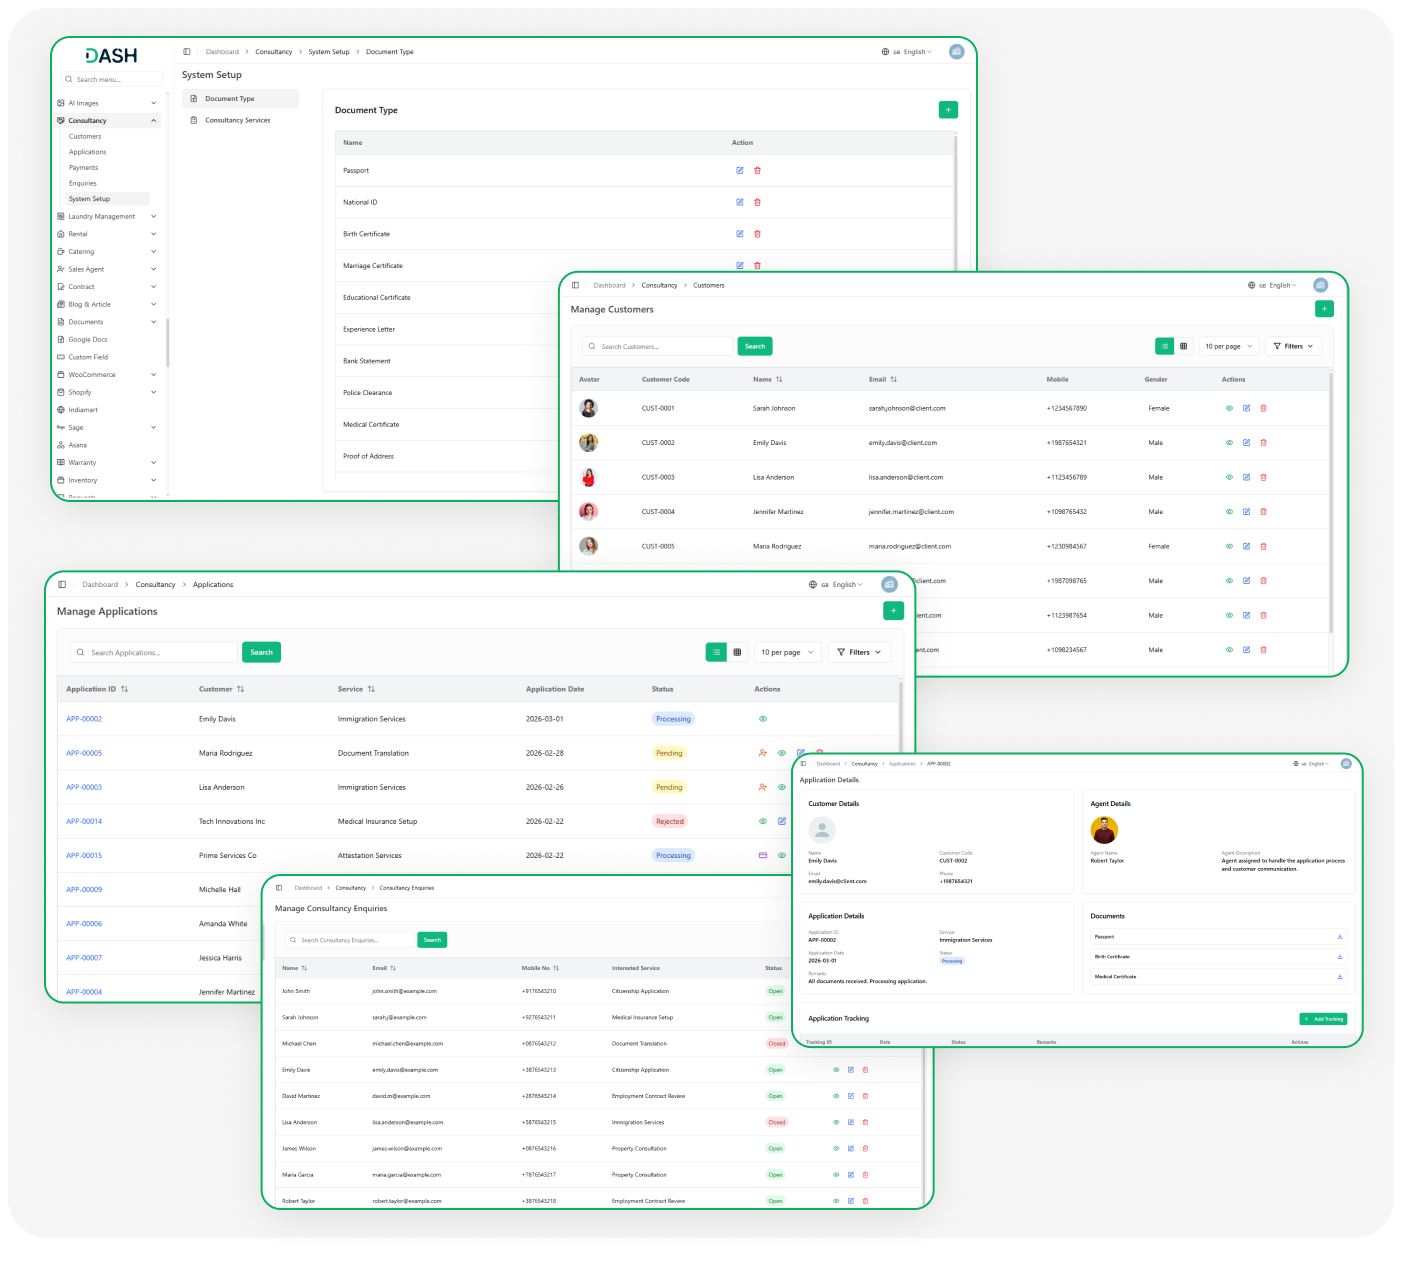Switch Manage Customers to list view
This screenshot has width=1408, height=1262.
pos(1164,346)
